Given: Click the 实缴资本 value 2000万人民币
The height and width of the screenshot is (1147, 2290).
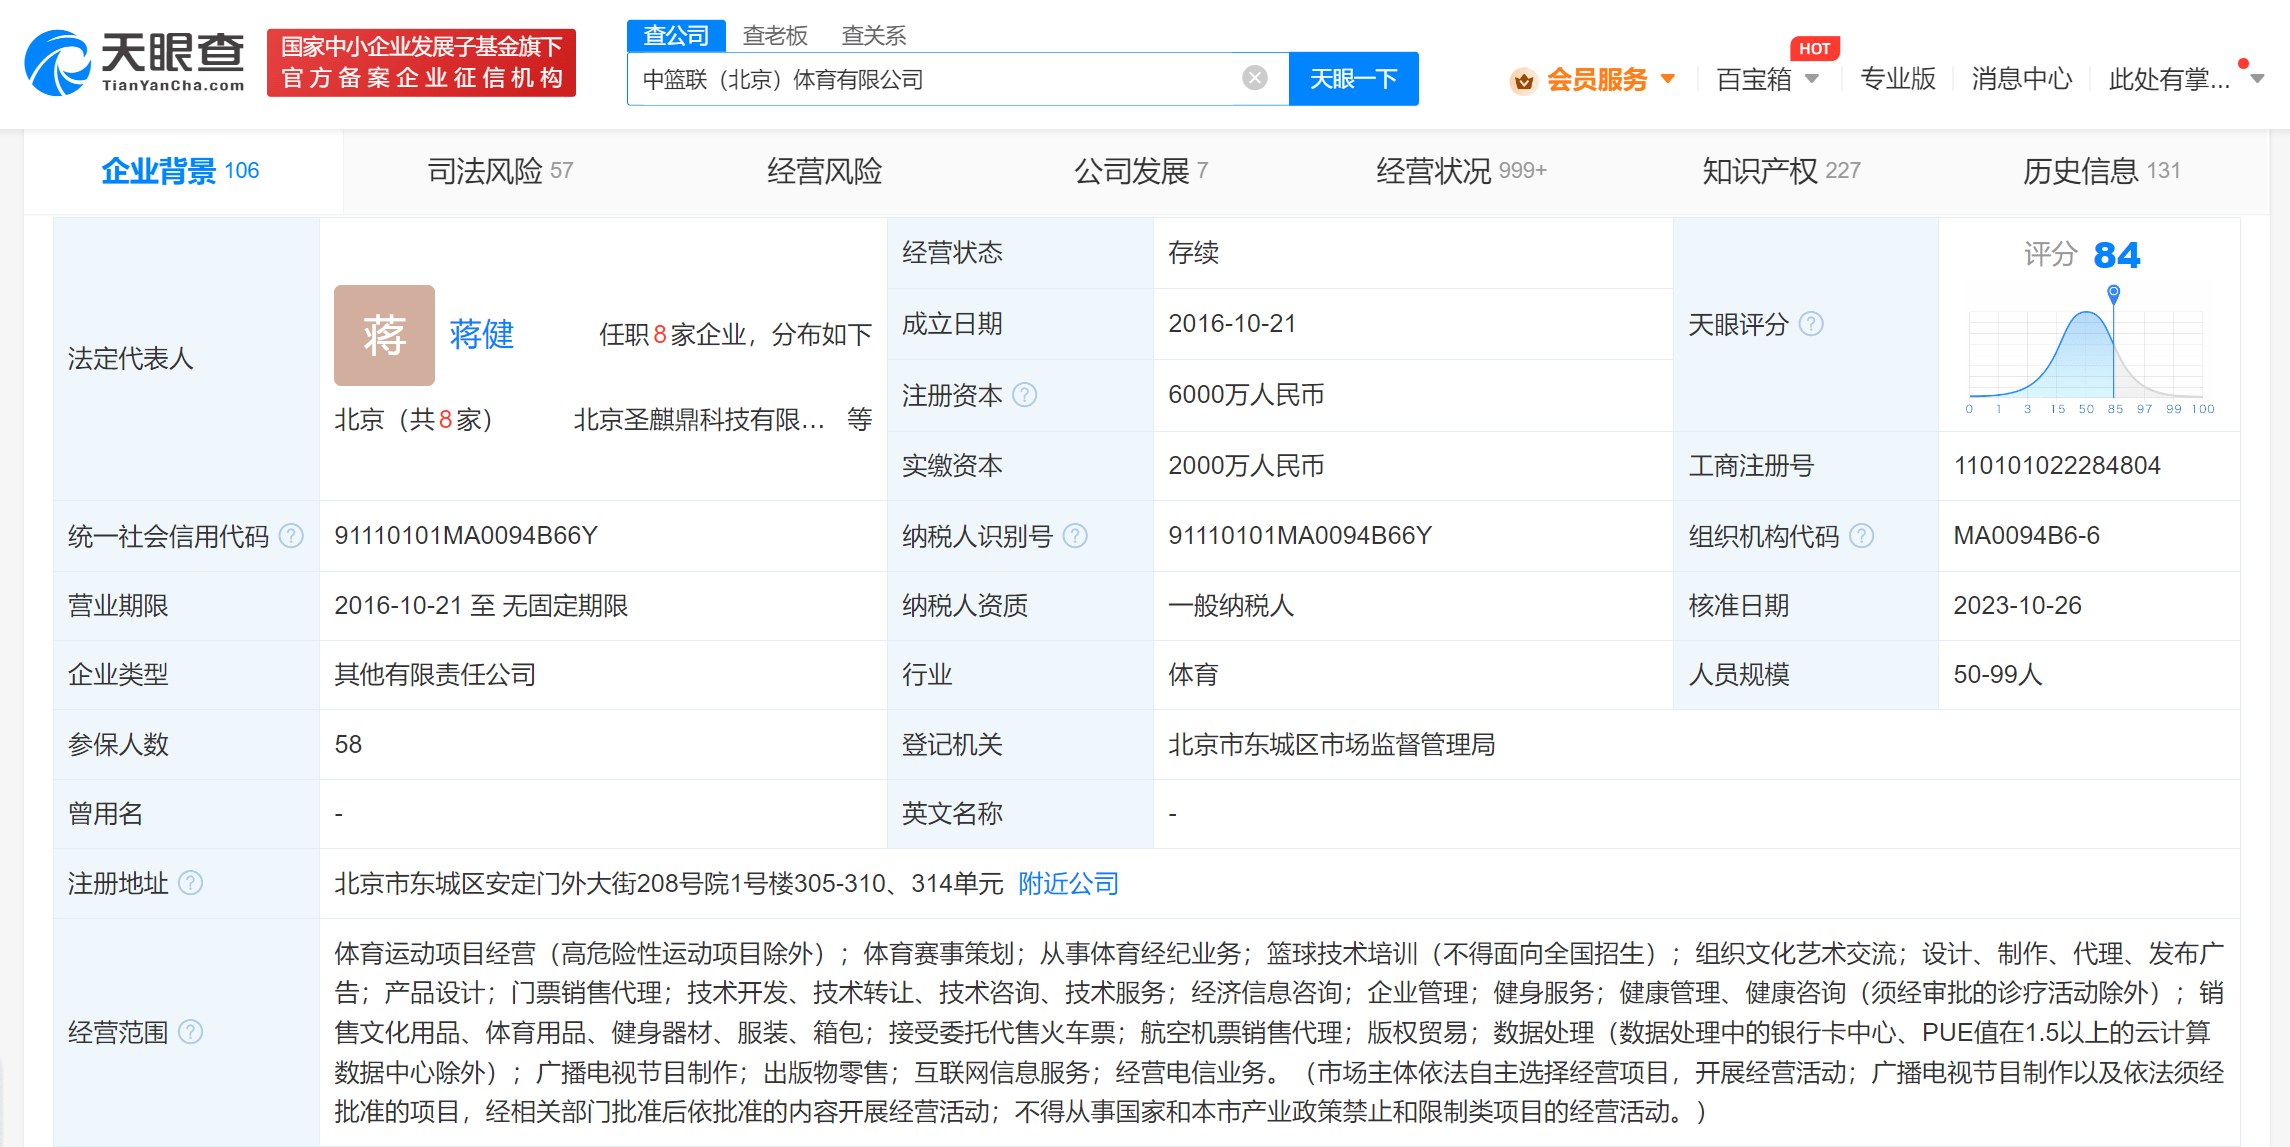Looking at the screenshot, I should coord(1246,466).
